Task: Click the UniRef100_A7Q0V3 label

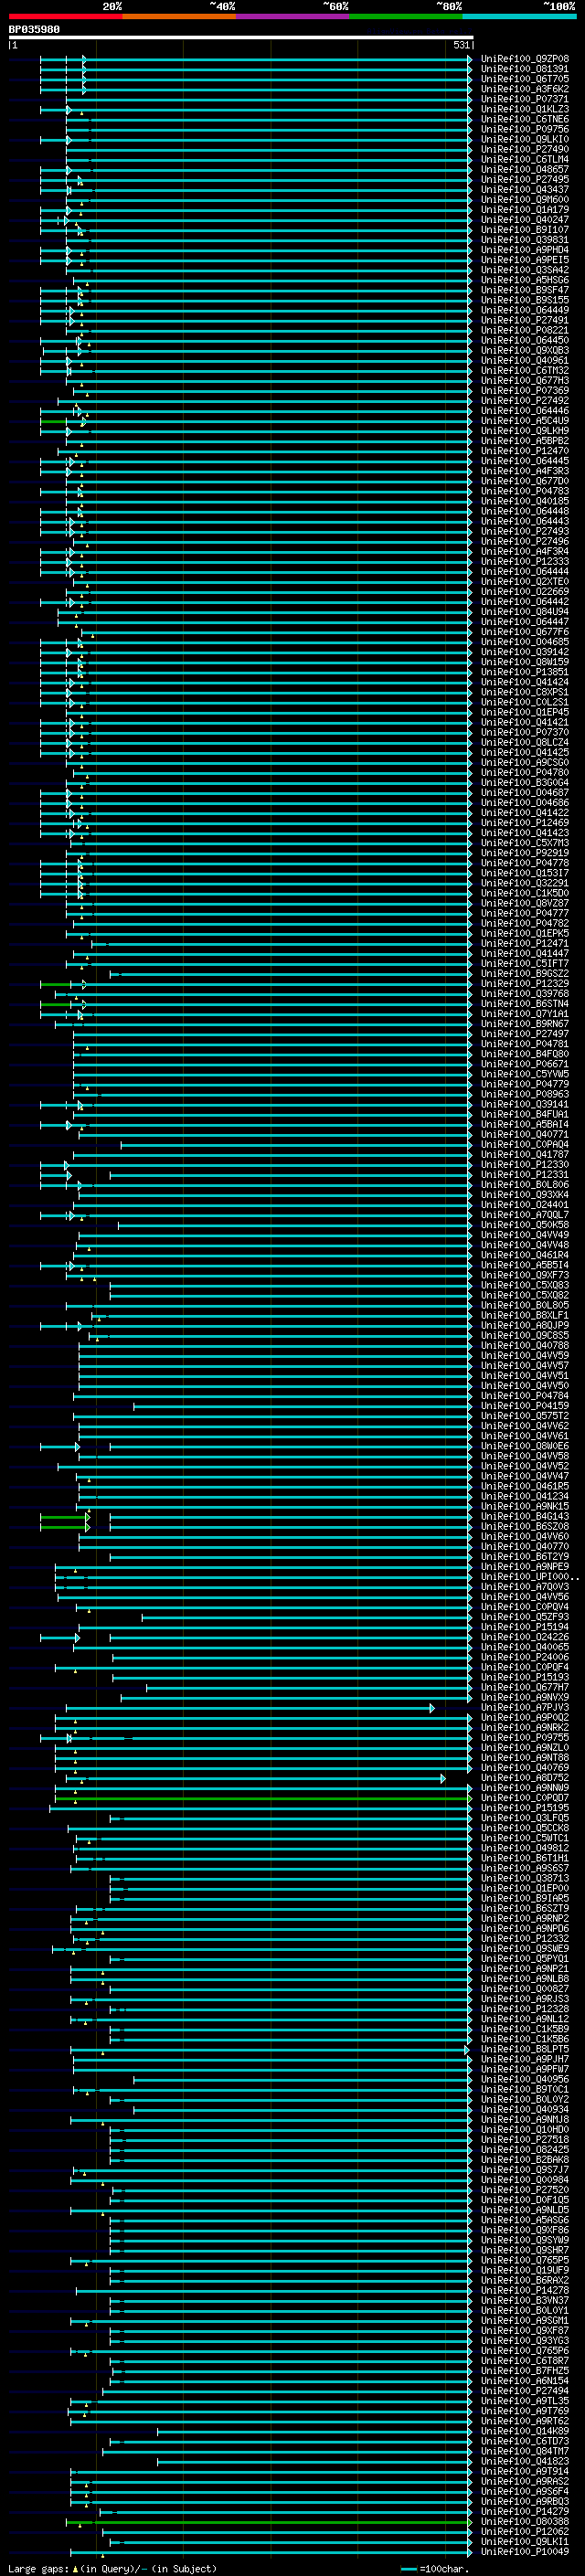Action: pos(525,1587)
